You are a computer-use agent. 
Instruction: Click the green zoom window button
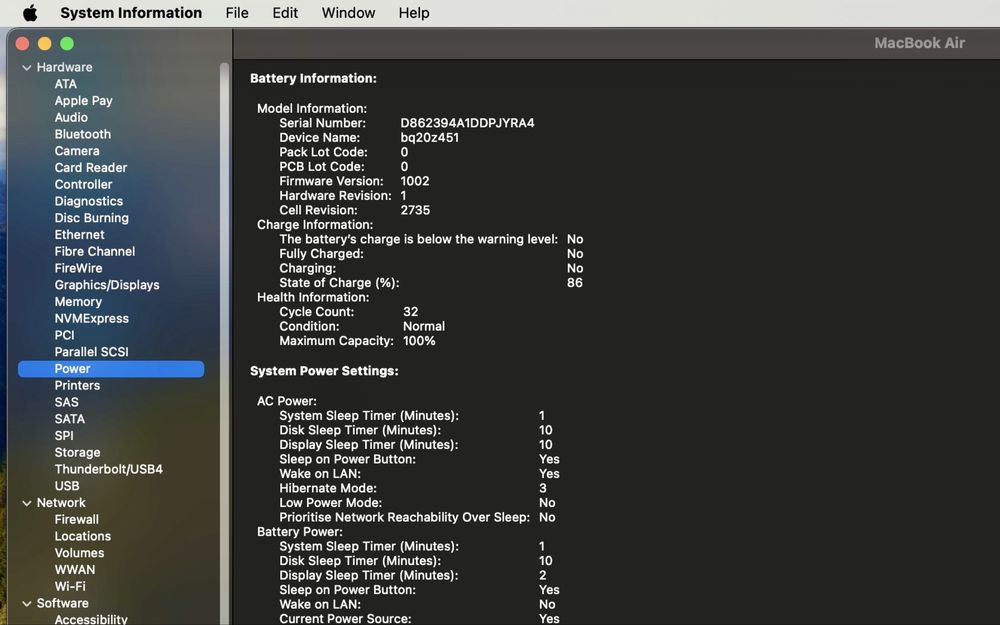pos(67,43)
